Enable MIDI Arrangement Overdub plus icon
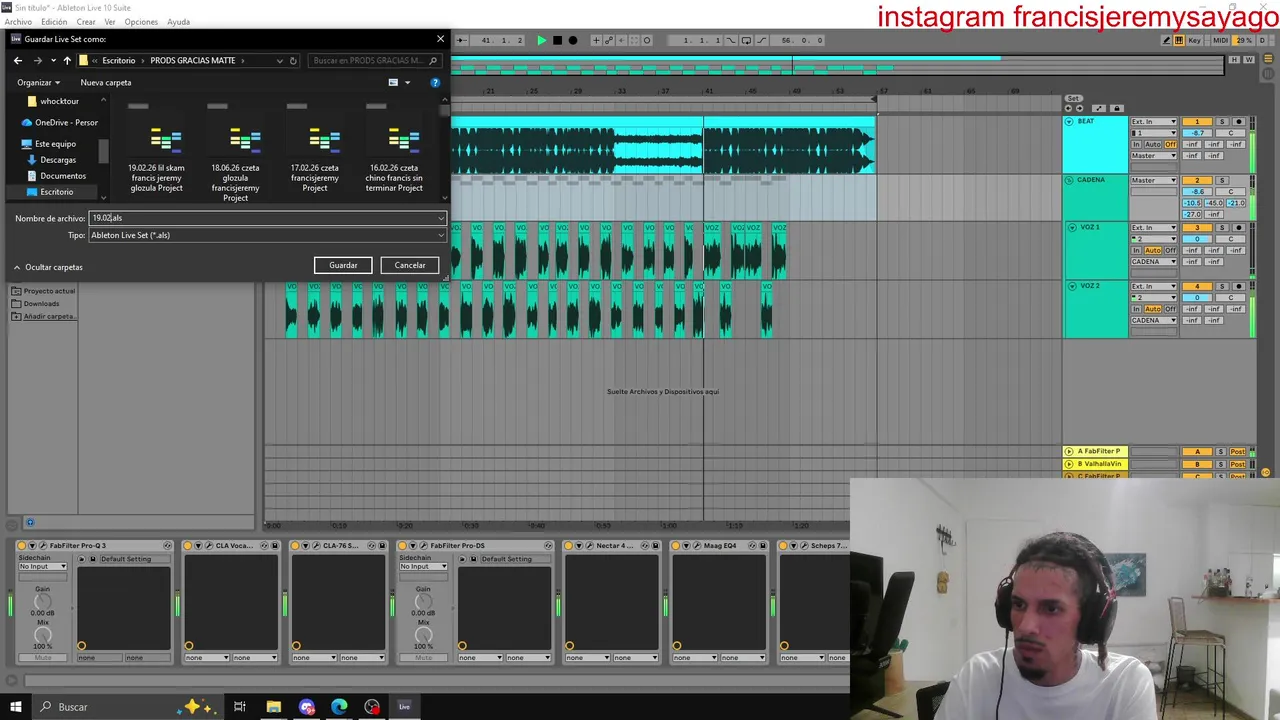 pos(596,40)
